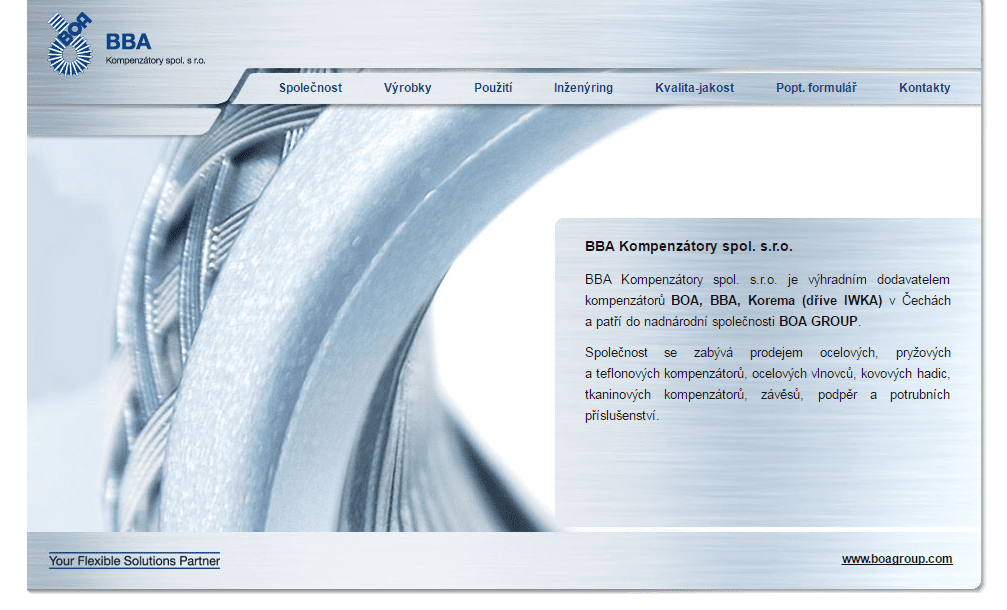1007x610 pixels.
Task: Follow the www.boagroup.com link
Action: point(897,559)
